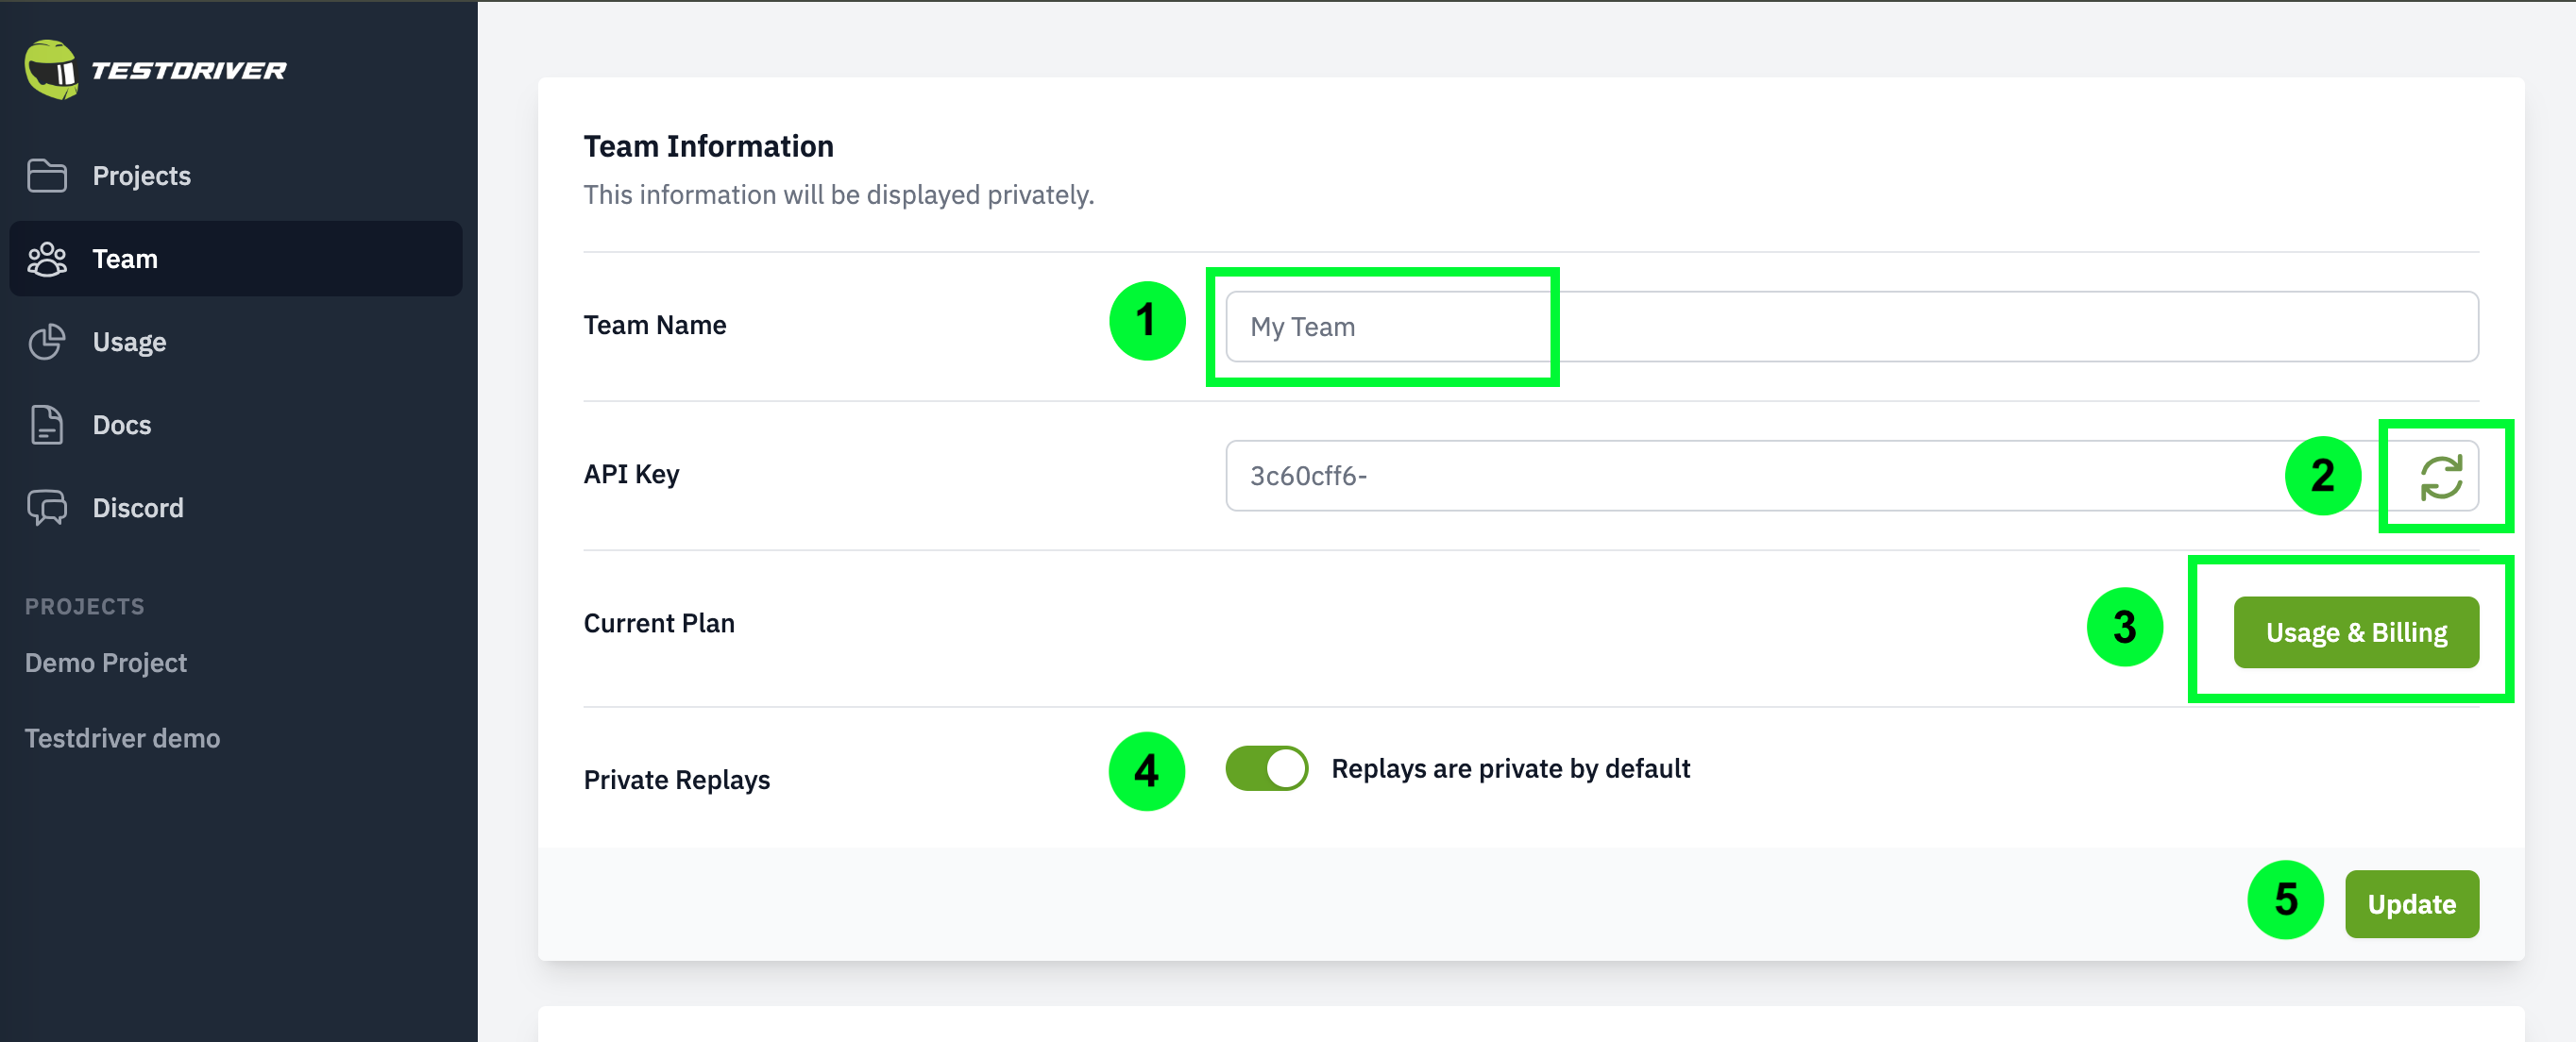The width and height of the screenshot is (2576, 1042).
Task: Click the Discord chat bubble icon
Action: tap(47, 508)
